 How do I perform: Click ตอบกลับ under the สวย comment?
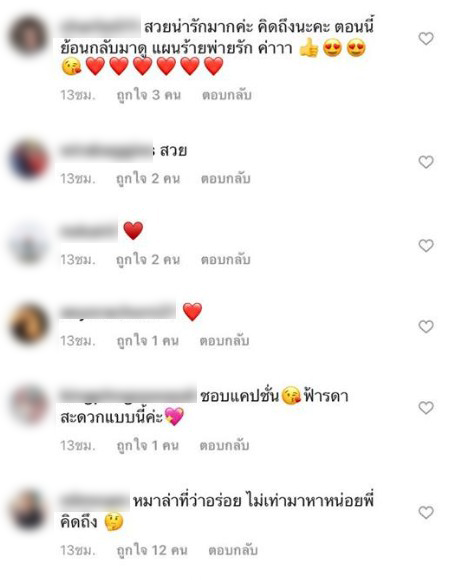coord(225,179)
